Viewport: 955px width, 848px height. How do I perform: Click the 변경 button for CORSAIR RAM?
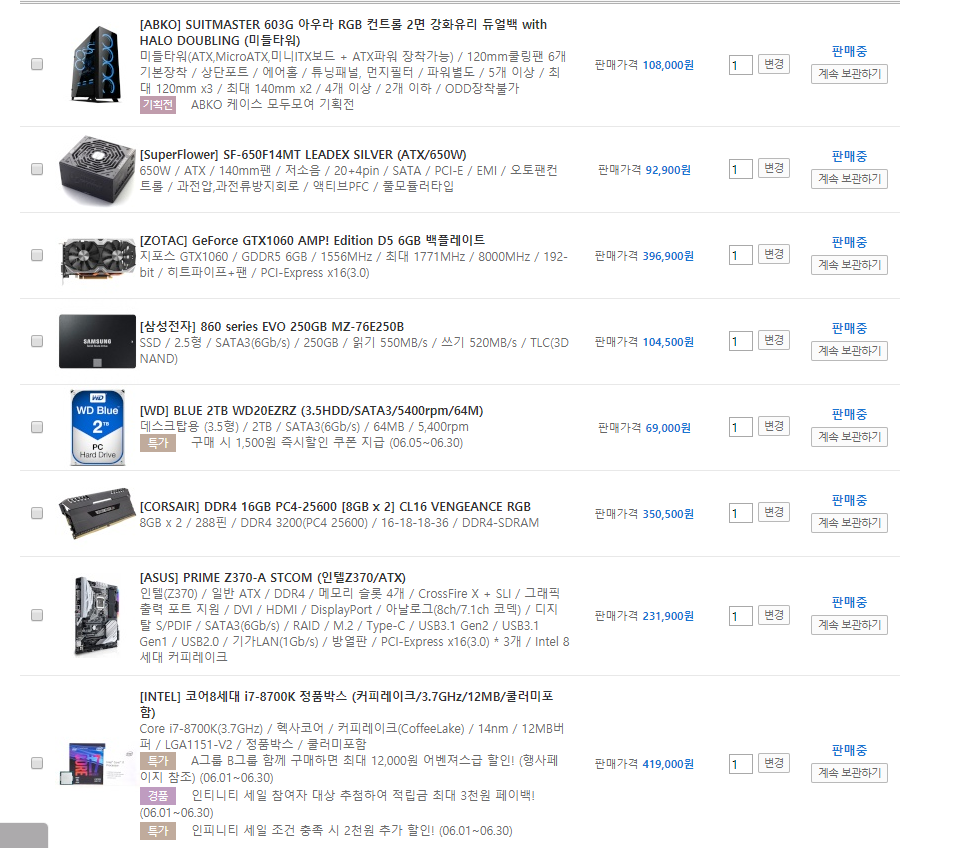pos(774,512)
